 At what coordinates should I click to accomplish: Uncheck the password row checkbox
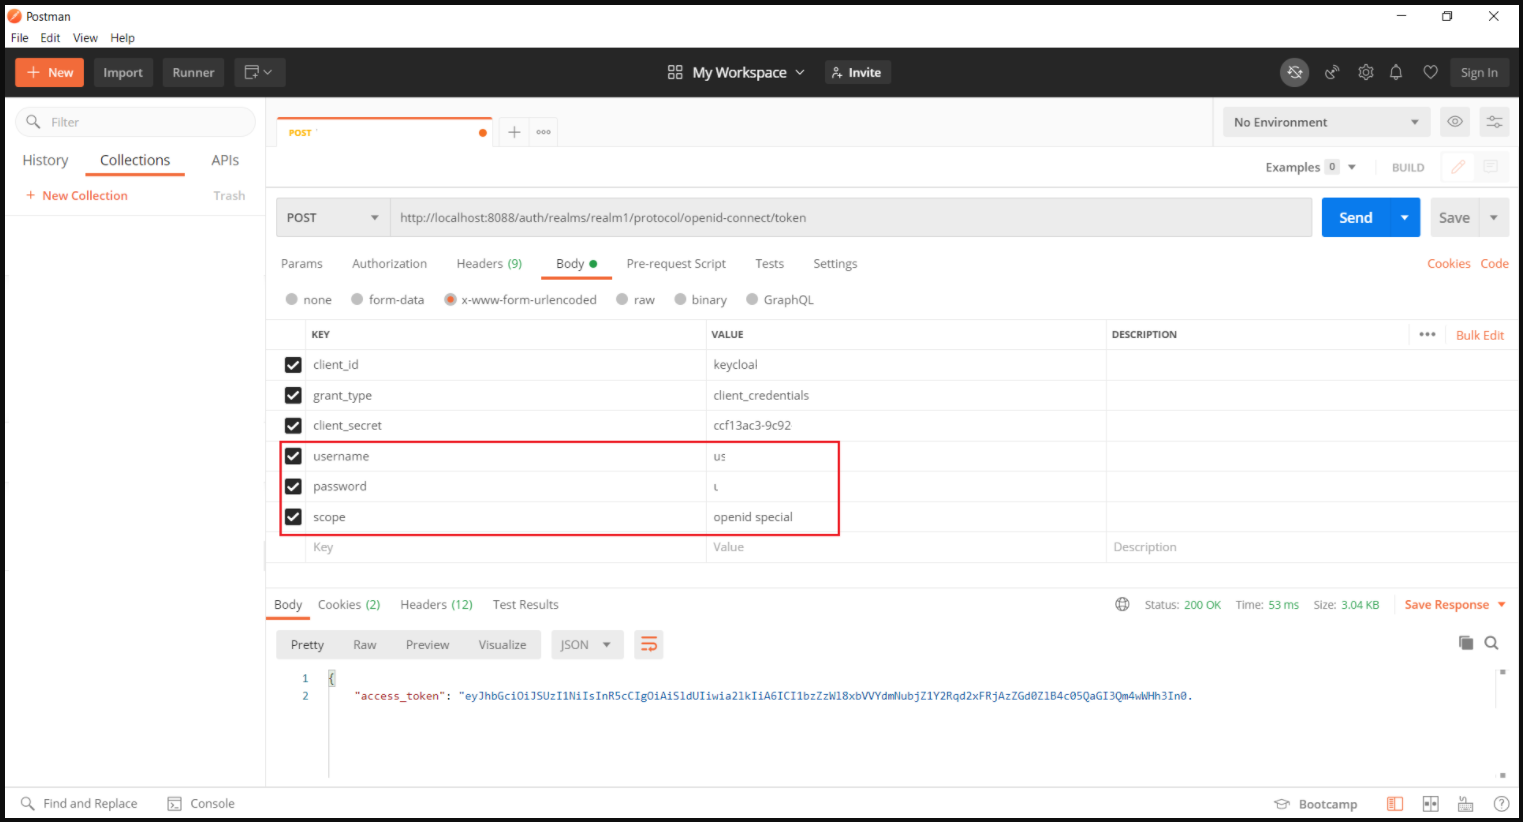293,486
